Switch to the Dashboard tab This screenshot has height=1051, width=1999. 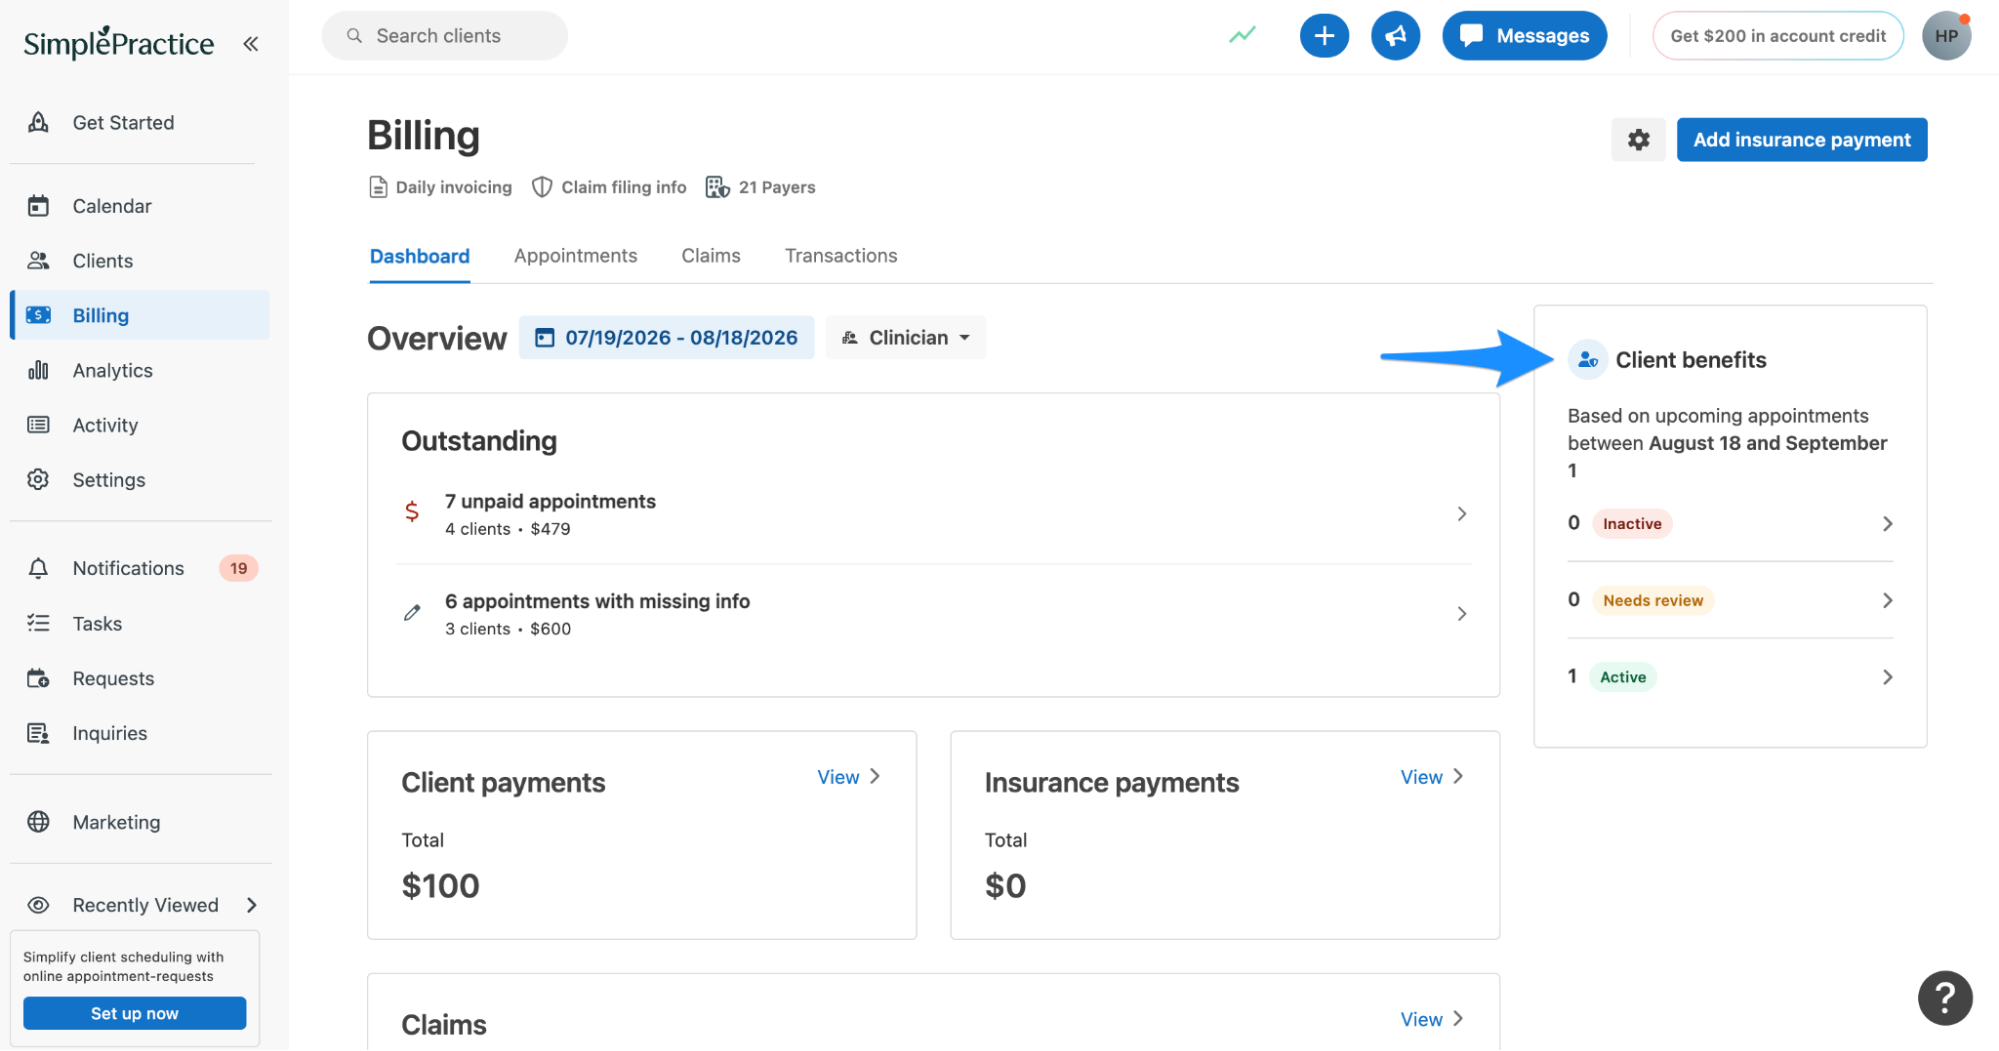(x=419, y=256)
